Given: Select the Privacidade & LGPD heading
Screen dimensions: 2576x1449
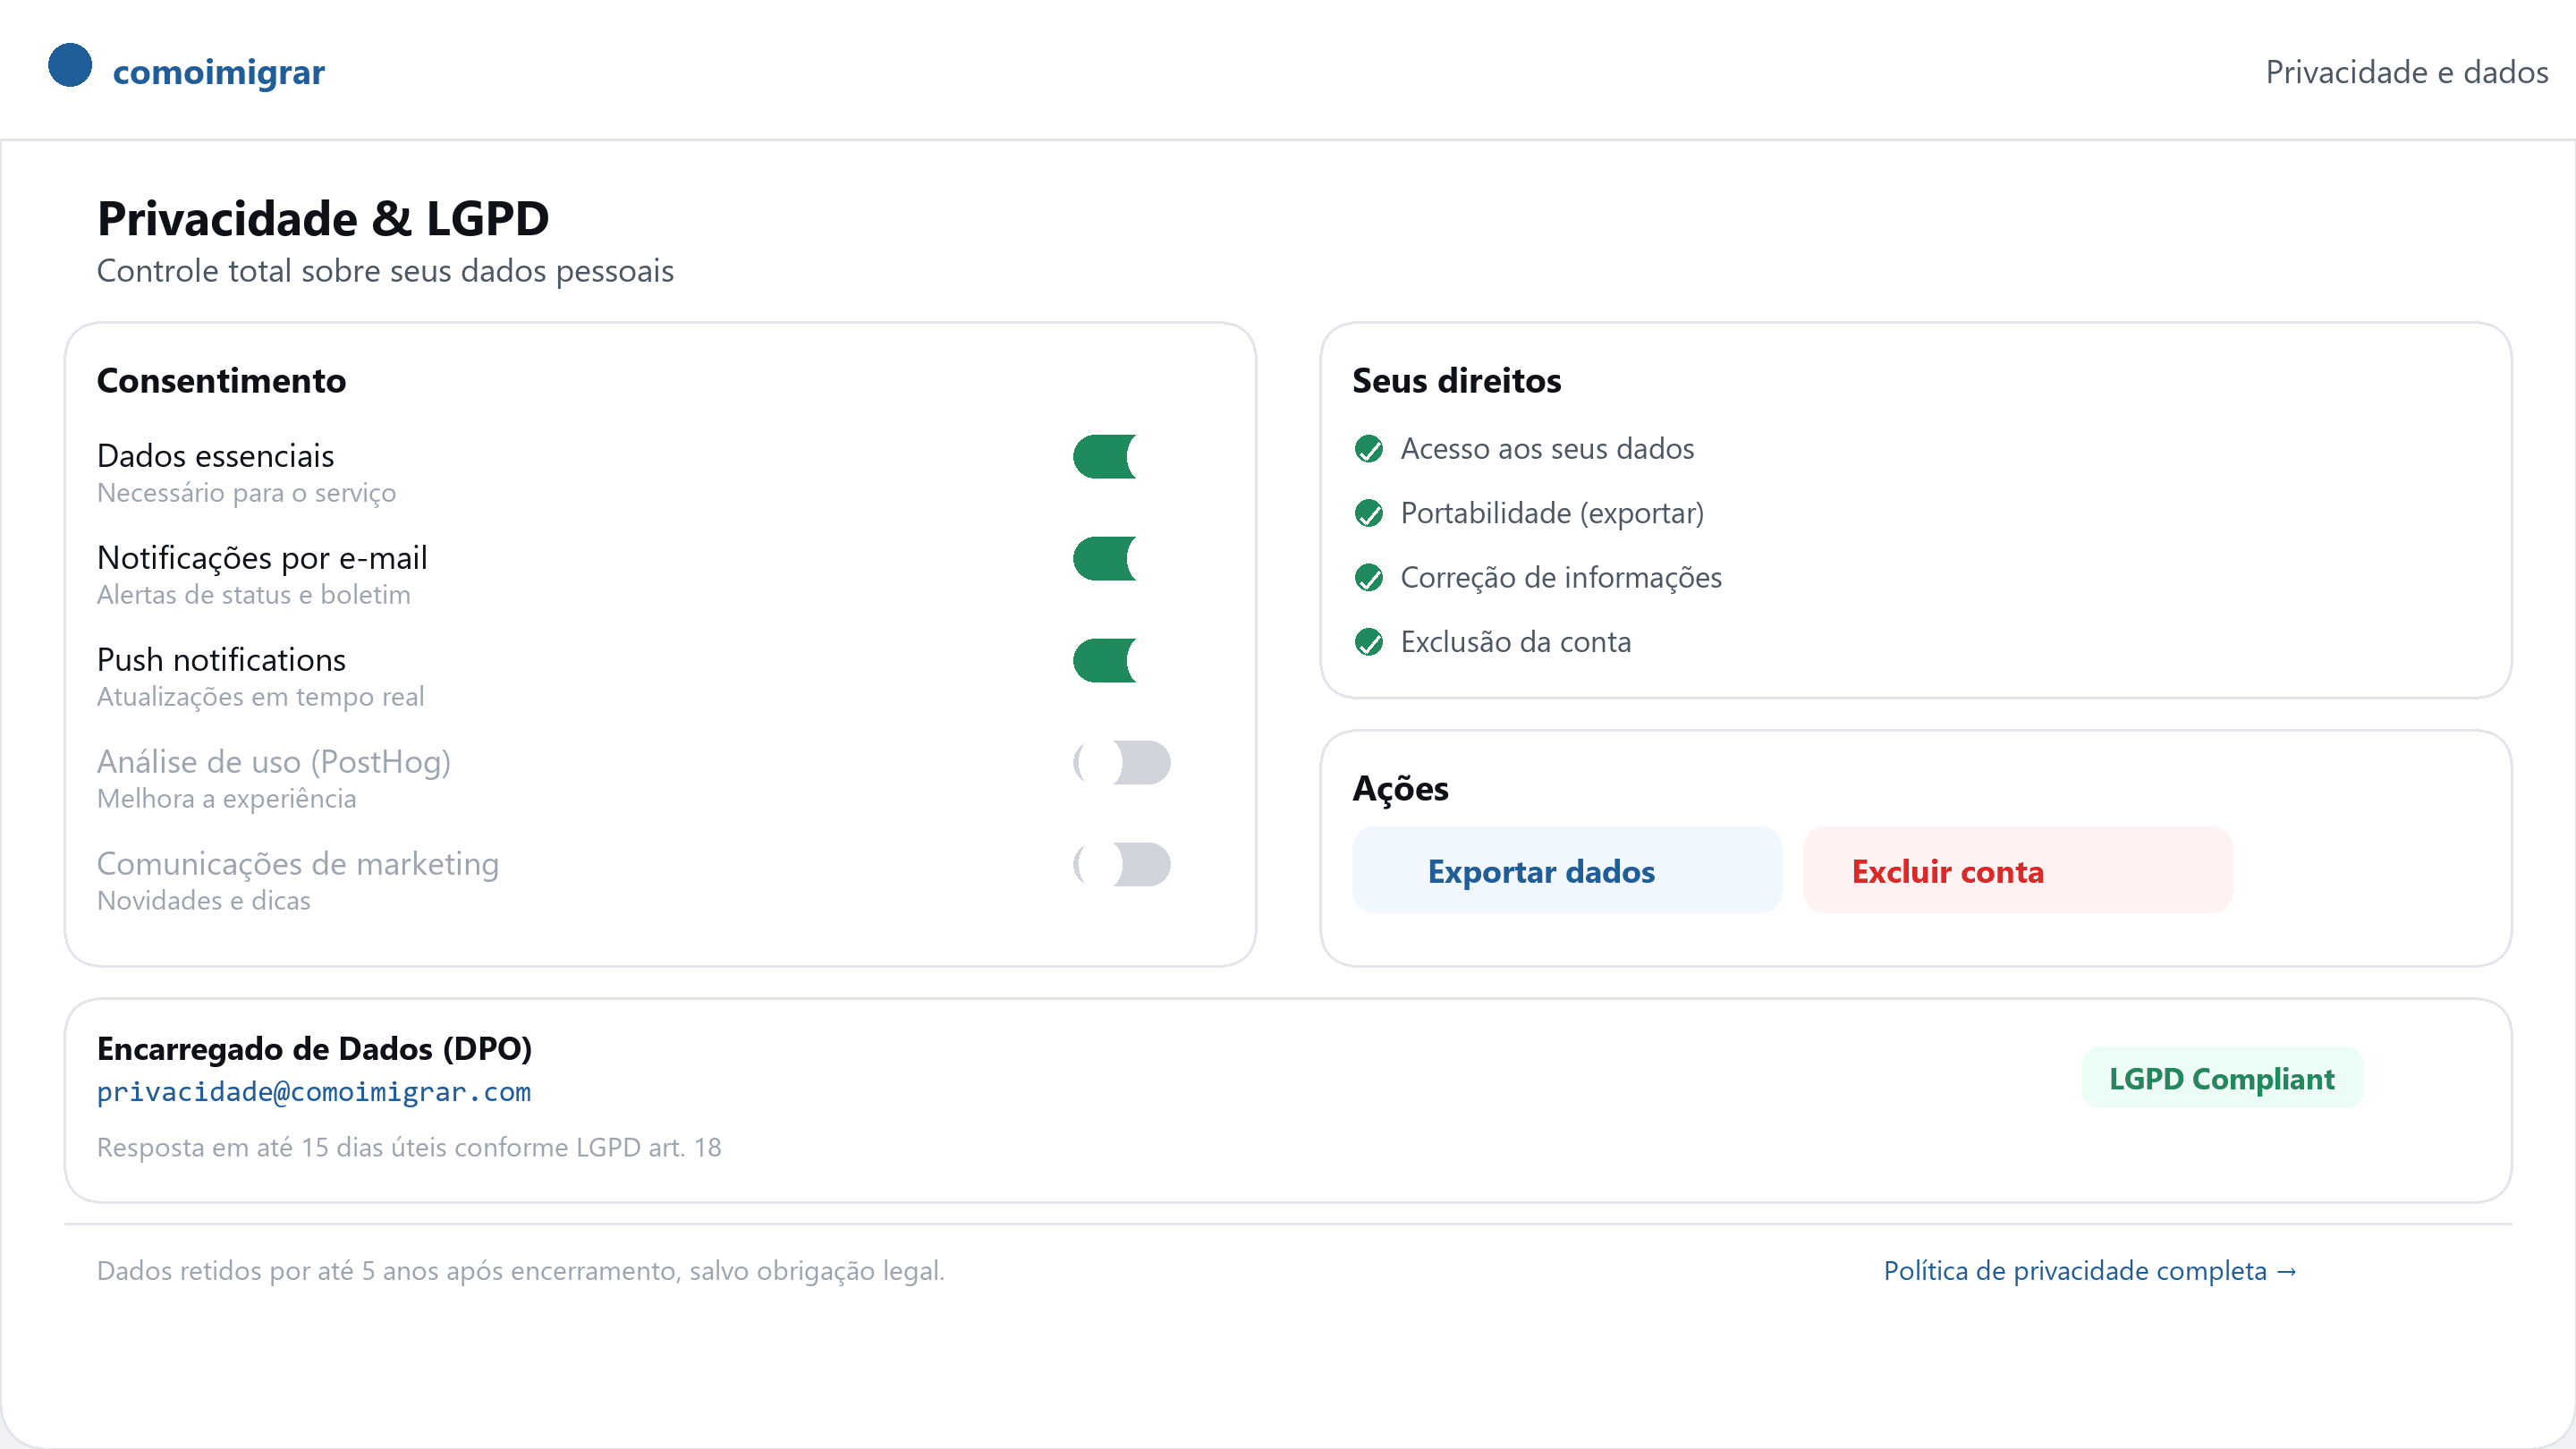Looking at the screenshot, I should [x=323, y=218].
